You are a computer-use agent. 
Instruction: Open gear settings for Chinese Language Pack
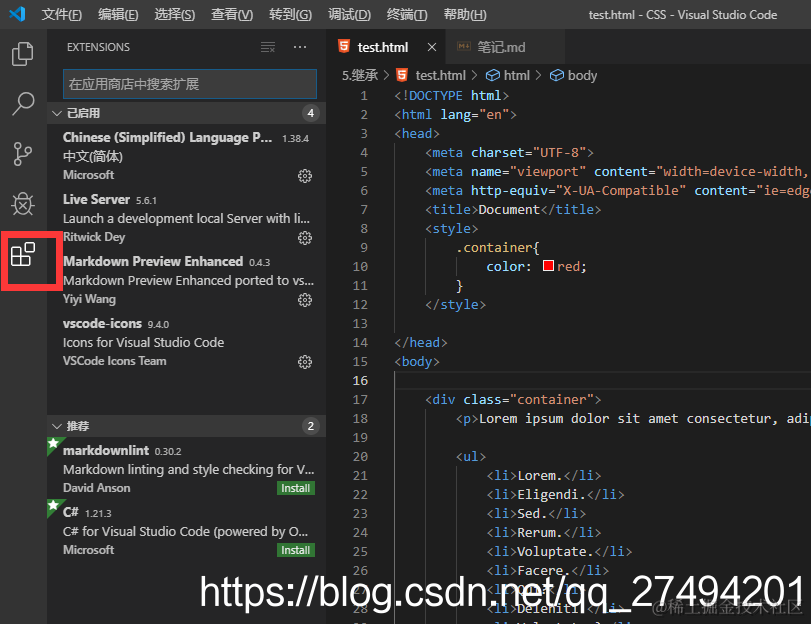pyautogui.click(x=305, y=176)
